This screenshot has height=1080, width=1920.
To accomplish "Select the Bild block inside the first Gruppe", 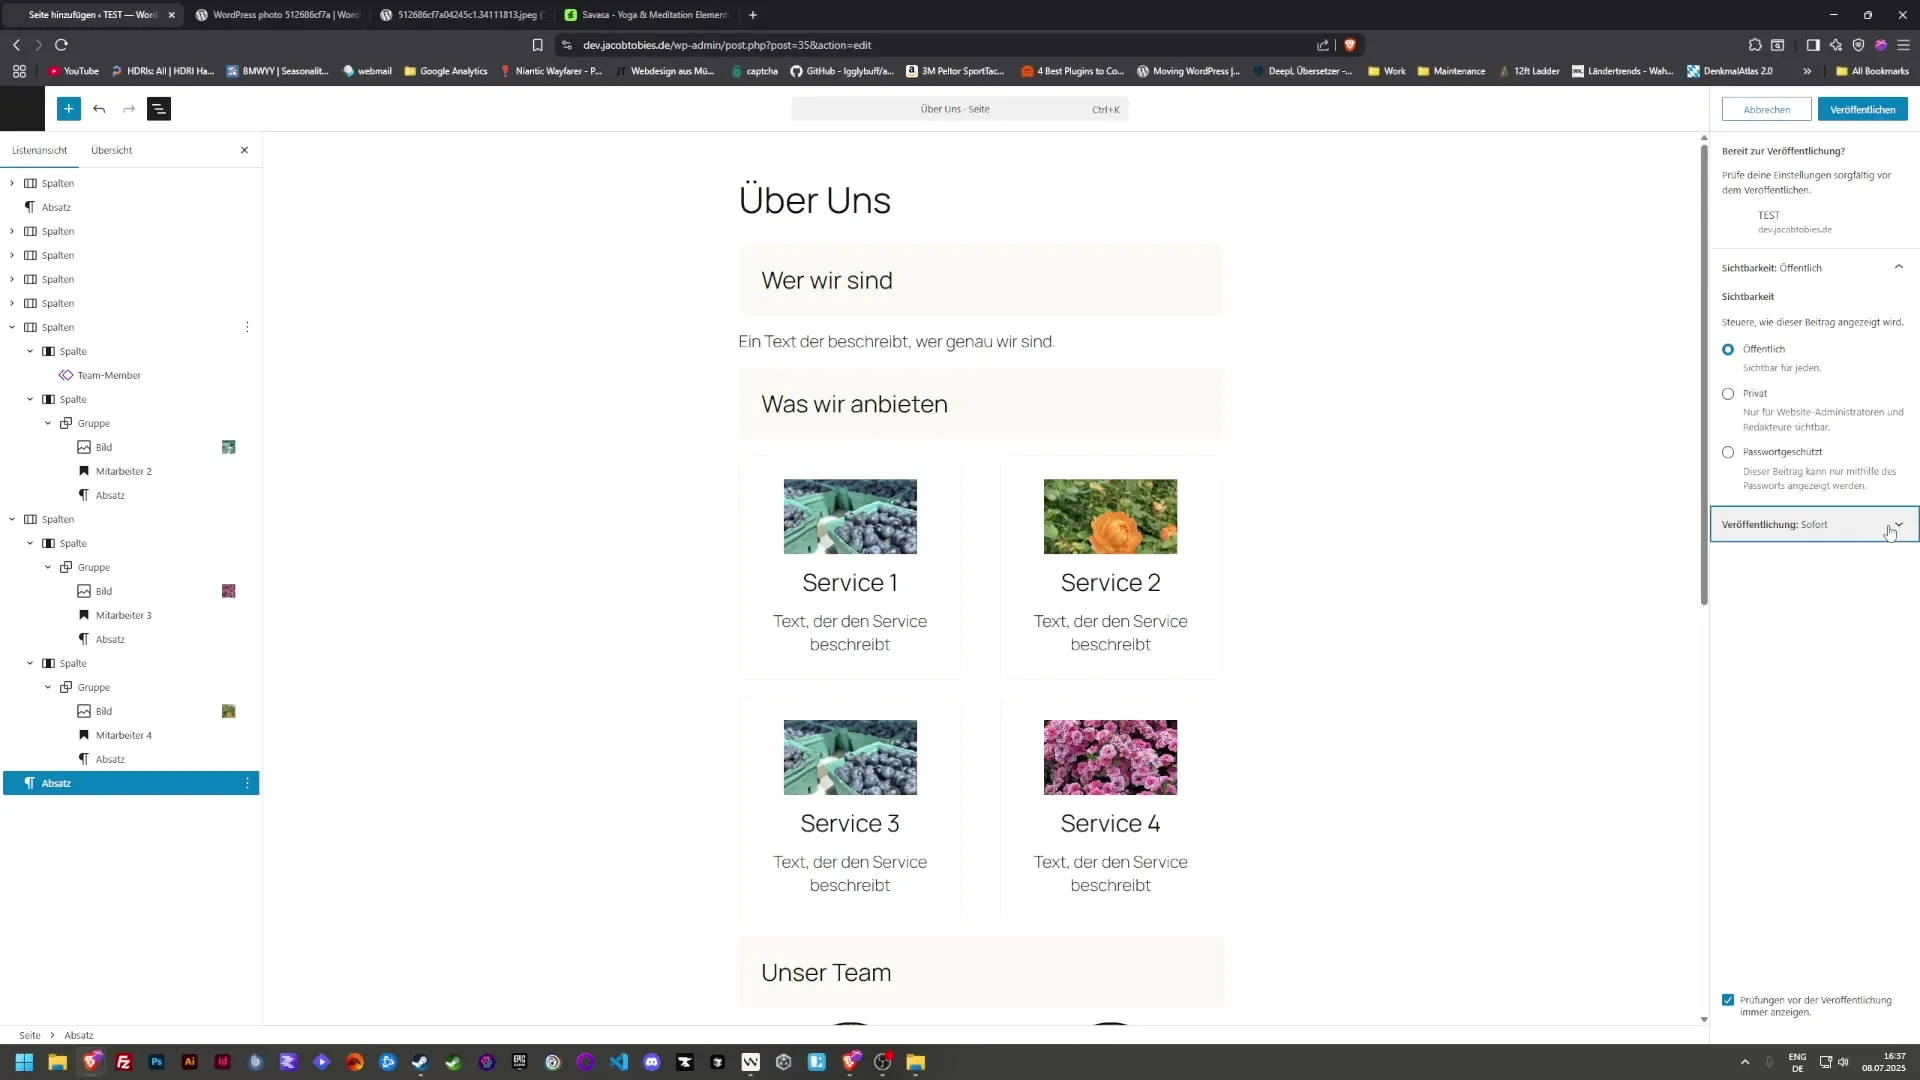I will tap(105, 447).
